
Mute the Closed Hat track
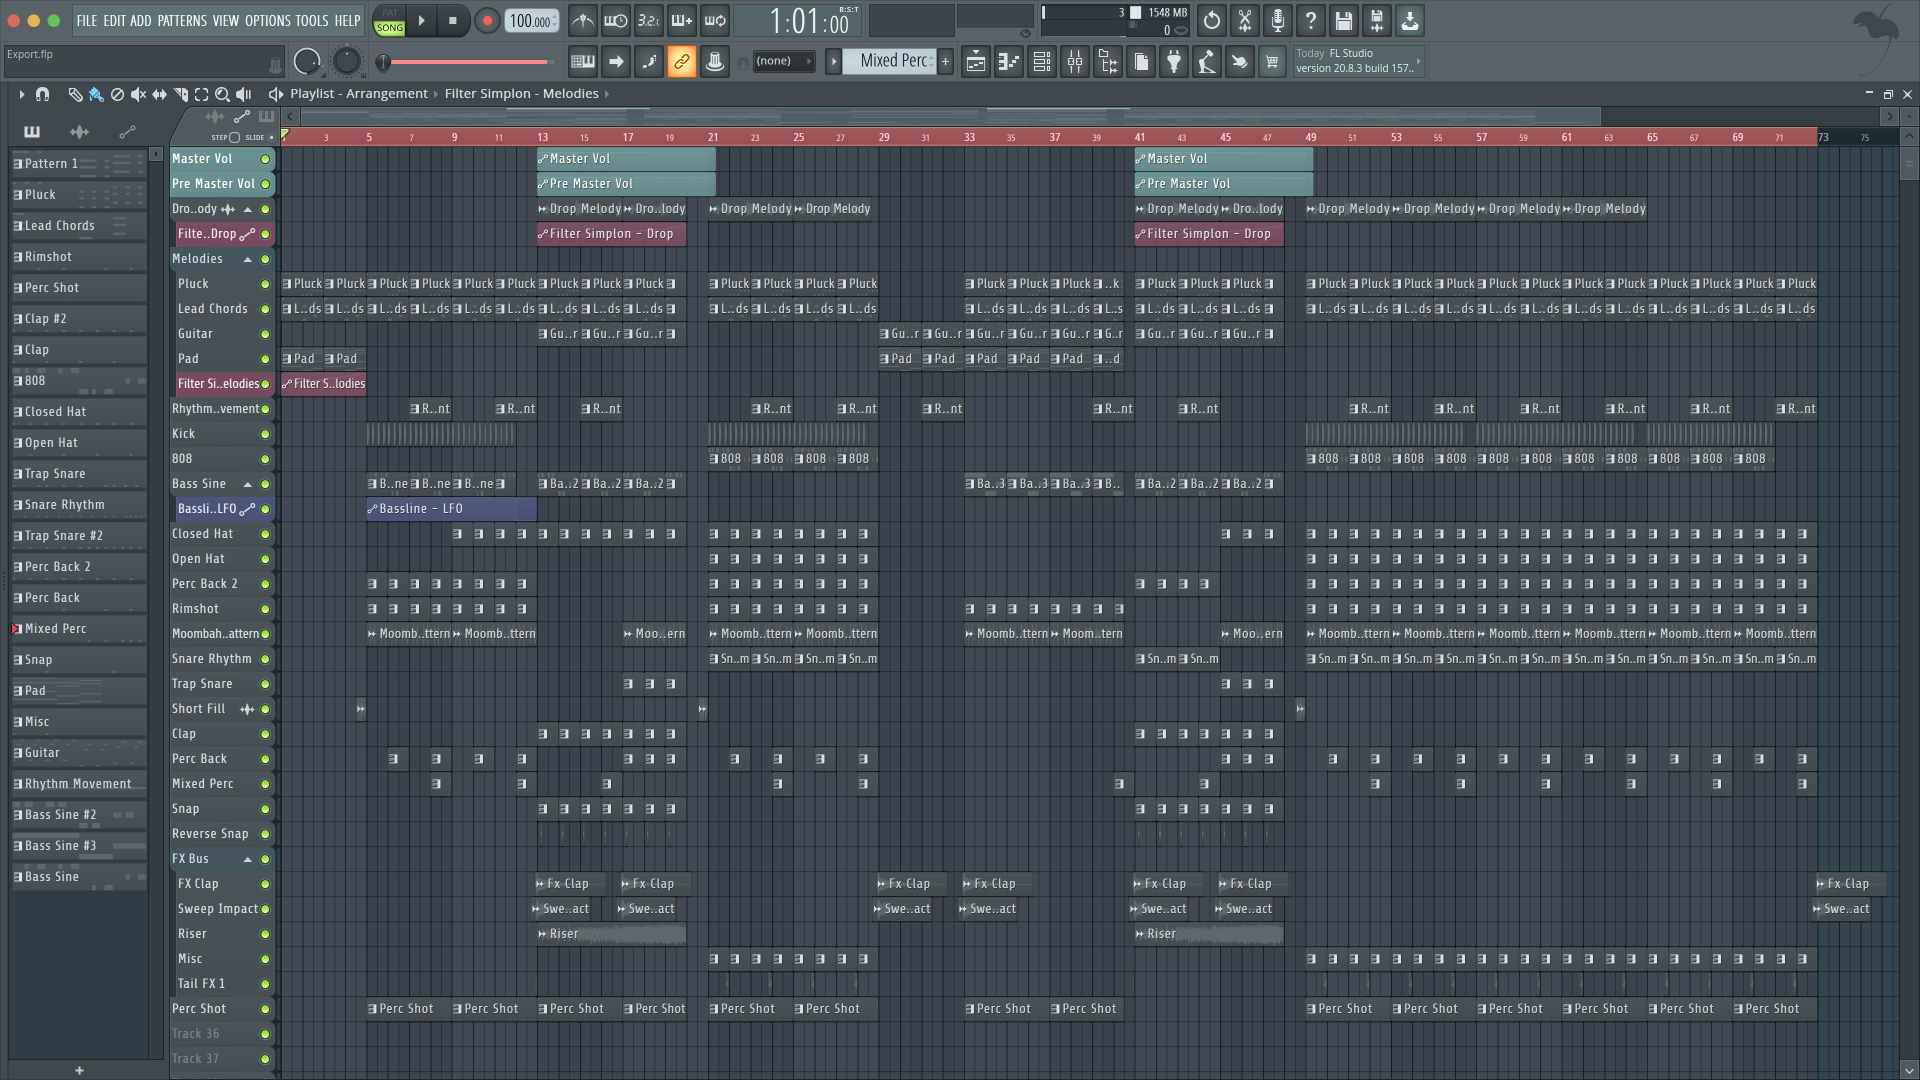pos(265,534)
